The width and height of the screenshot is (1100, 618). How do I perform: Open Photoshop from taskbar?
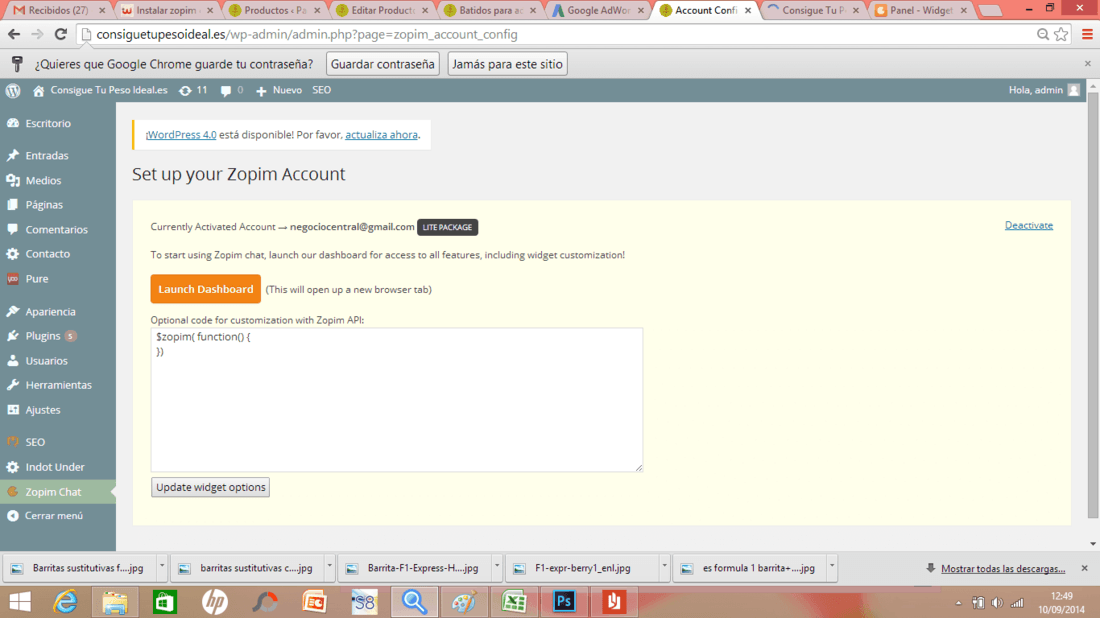point(564,602)
